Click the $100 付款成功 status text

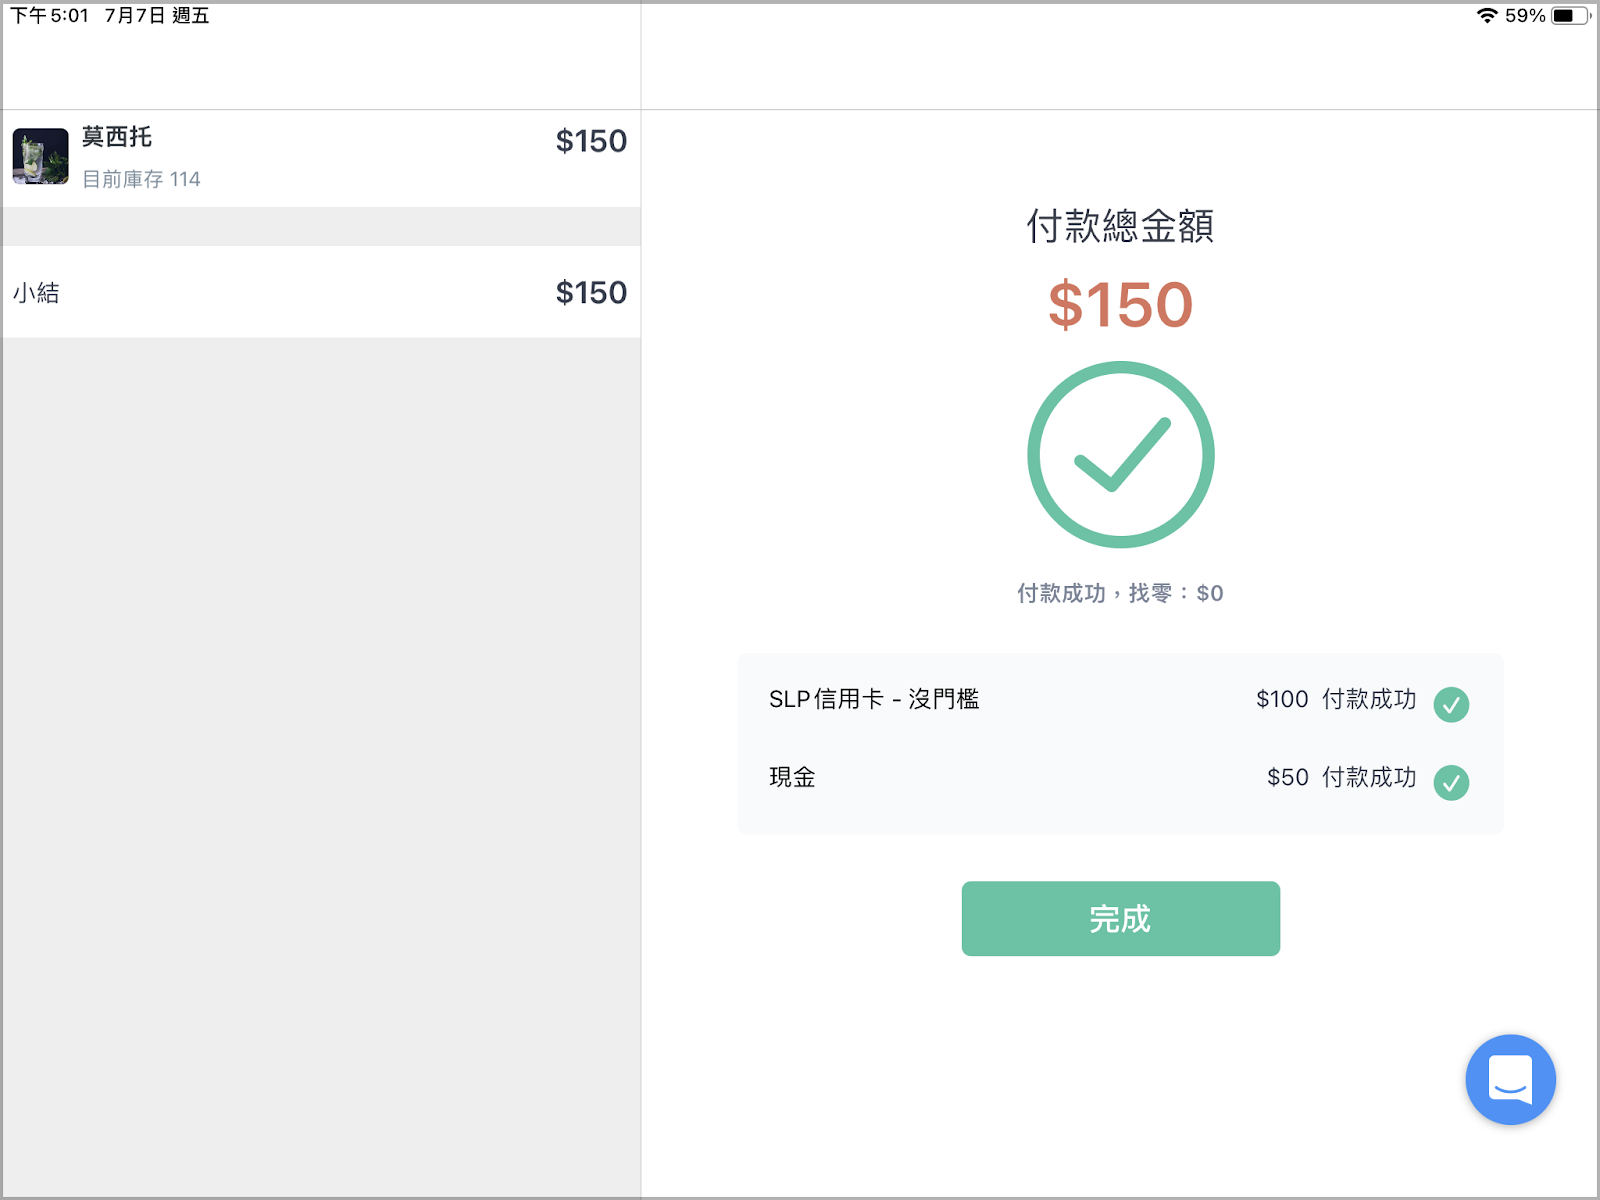(1336, 699)
